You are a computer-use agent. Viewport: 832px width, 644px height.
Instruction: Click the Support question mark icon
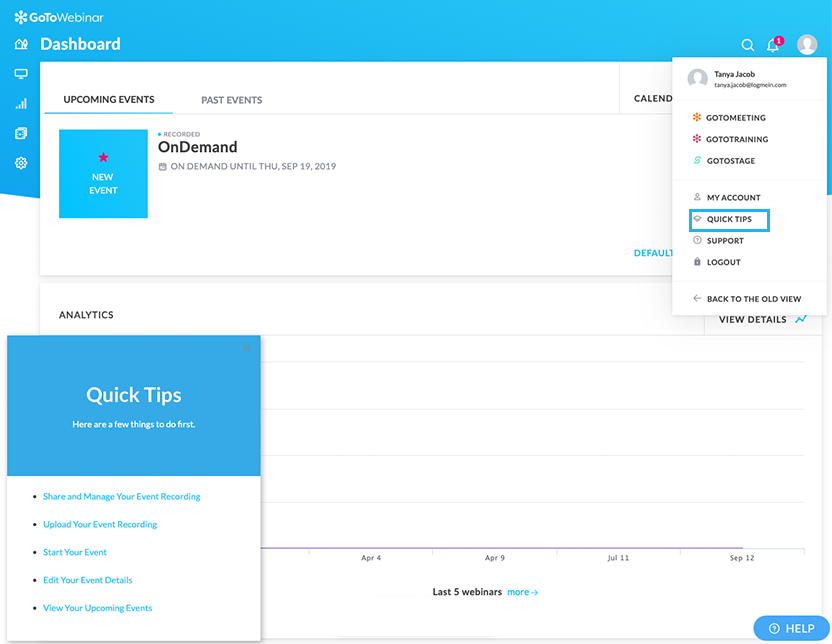click(x=697, y=240)
